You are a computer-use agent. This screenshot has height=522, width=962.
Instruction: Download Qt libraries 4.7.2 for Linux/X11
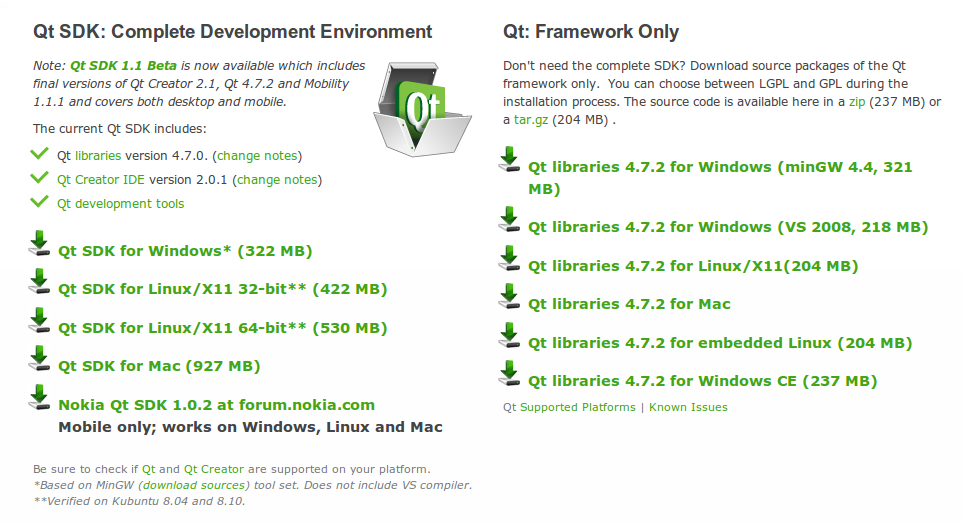tap(693, 266)
